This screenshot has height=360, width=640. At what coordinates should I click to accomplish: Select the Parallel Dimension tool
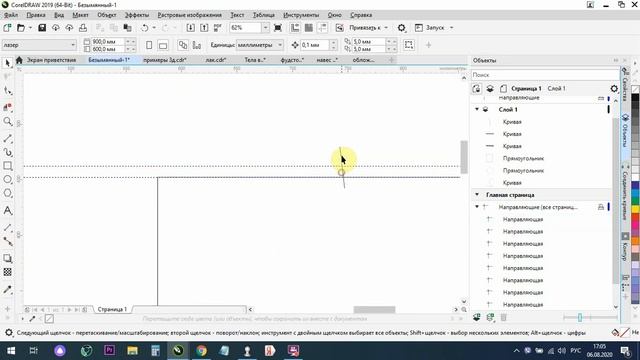(x=7, y=227)
